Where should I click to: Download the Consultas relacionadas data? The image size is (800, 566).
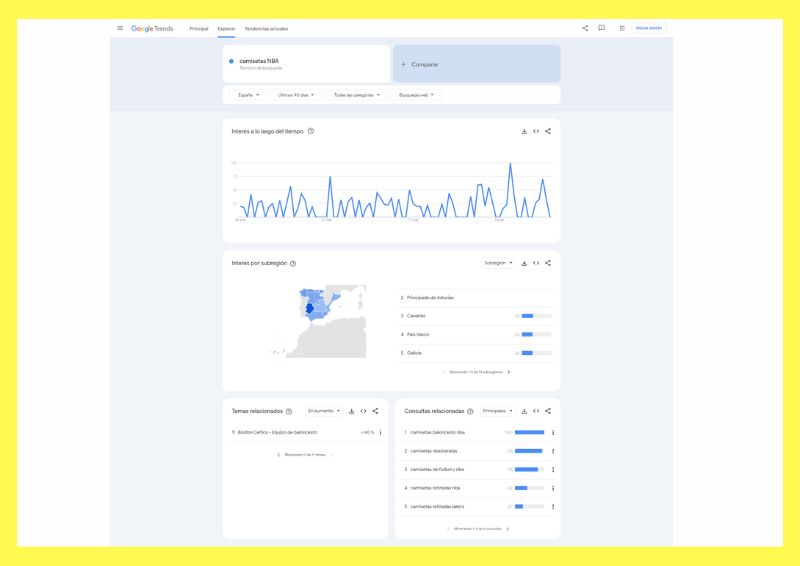pos(524,411)
